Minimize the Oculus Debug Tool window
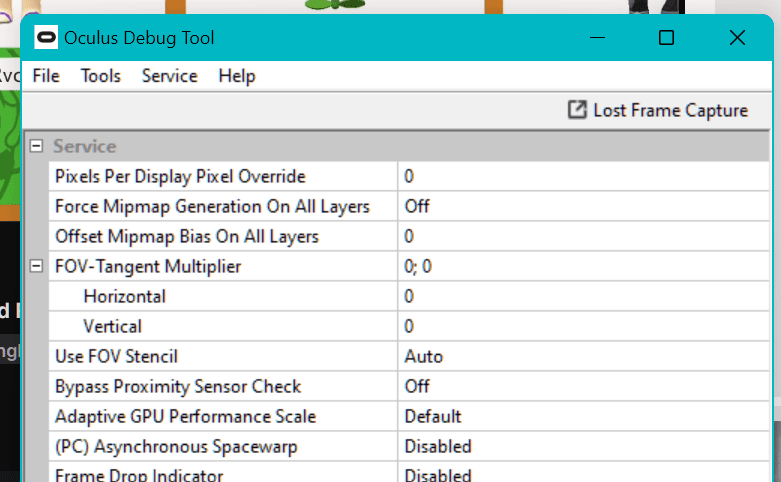This screenshot has height=482, width=781. point(597,37)
